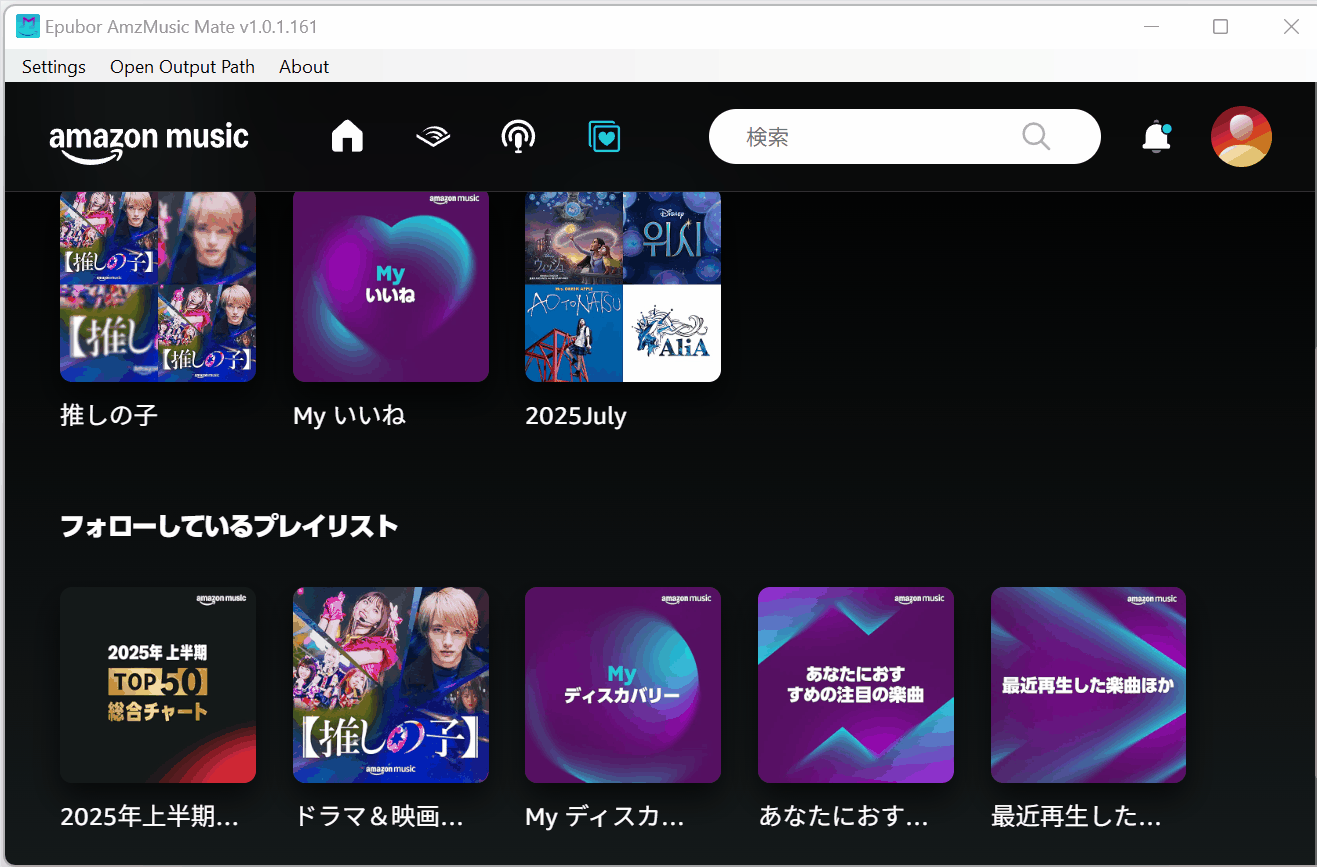
Task: Open the Find stacked-waves icon in navigation
Action: 433,136
